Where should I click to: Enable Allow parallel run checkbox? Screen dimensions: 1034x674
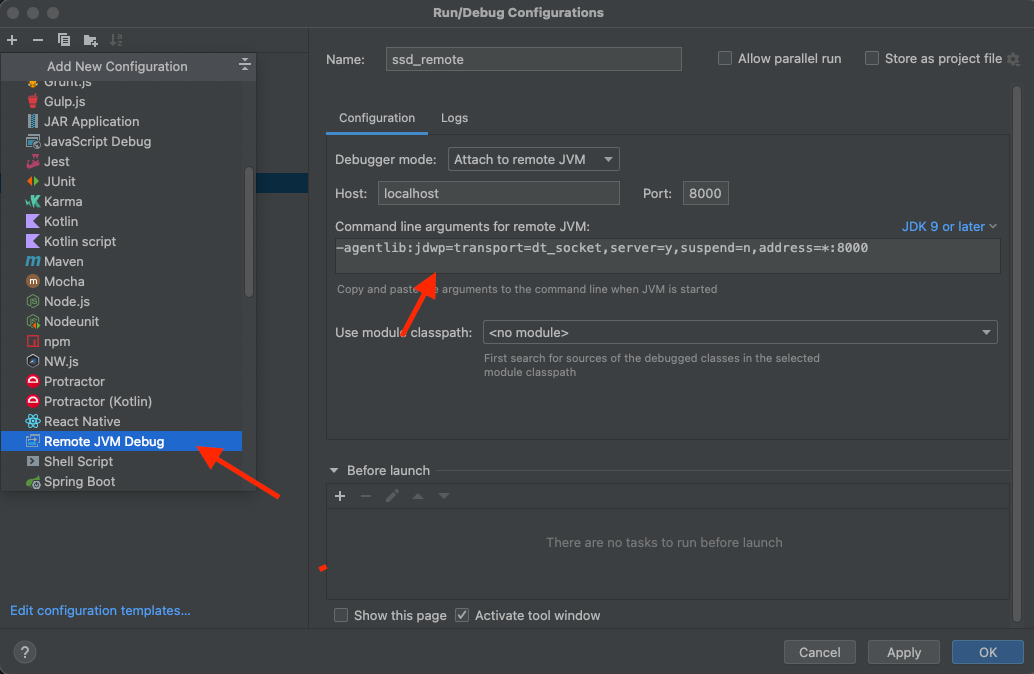725,59
